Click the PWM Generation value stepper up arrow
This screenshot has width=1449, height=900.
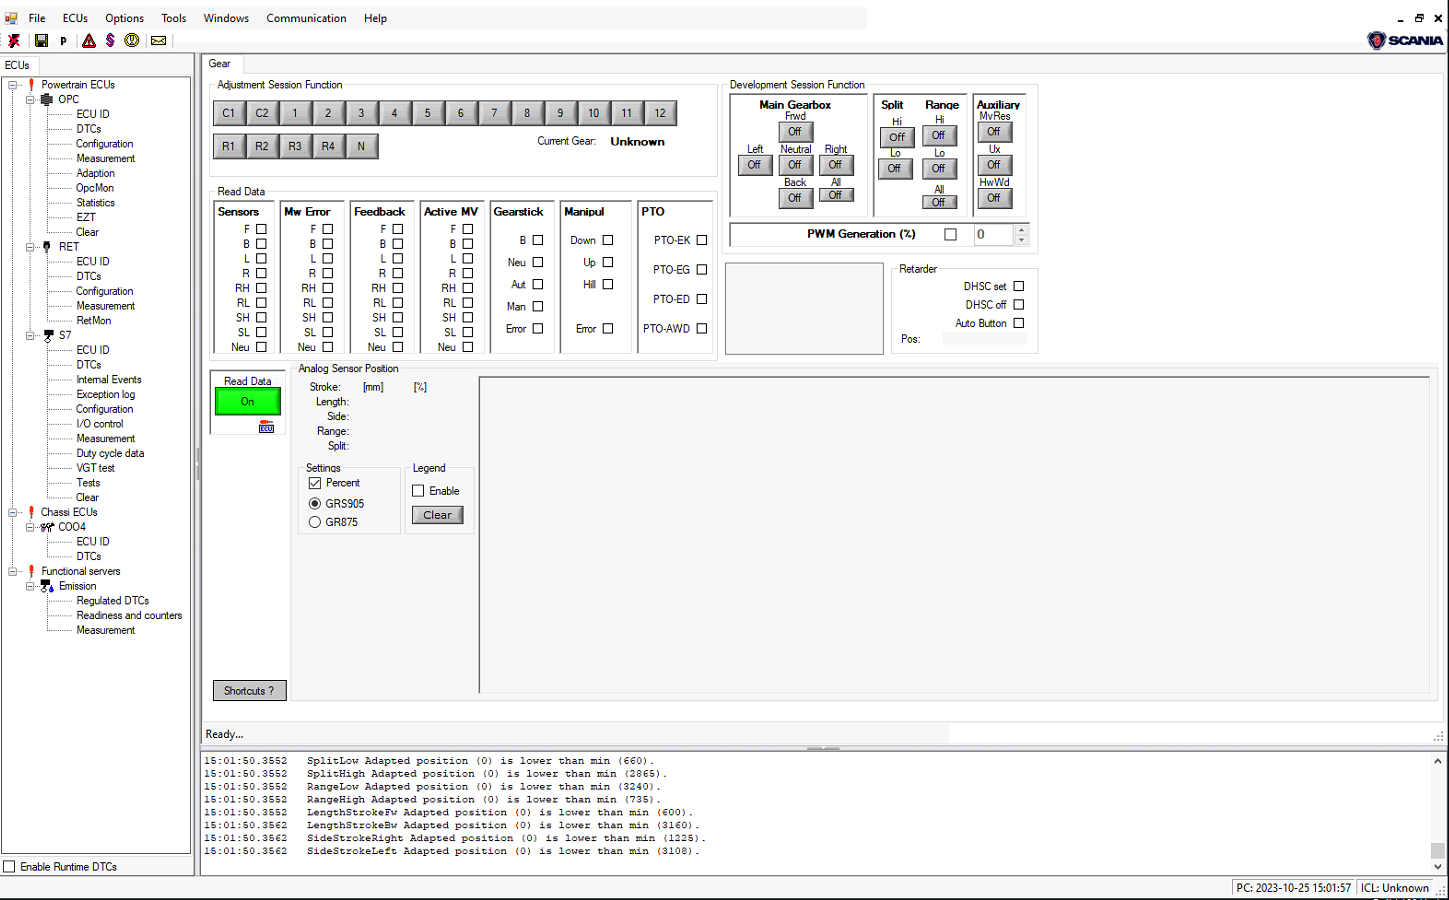click(1022, 230)
